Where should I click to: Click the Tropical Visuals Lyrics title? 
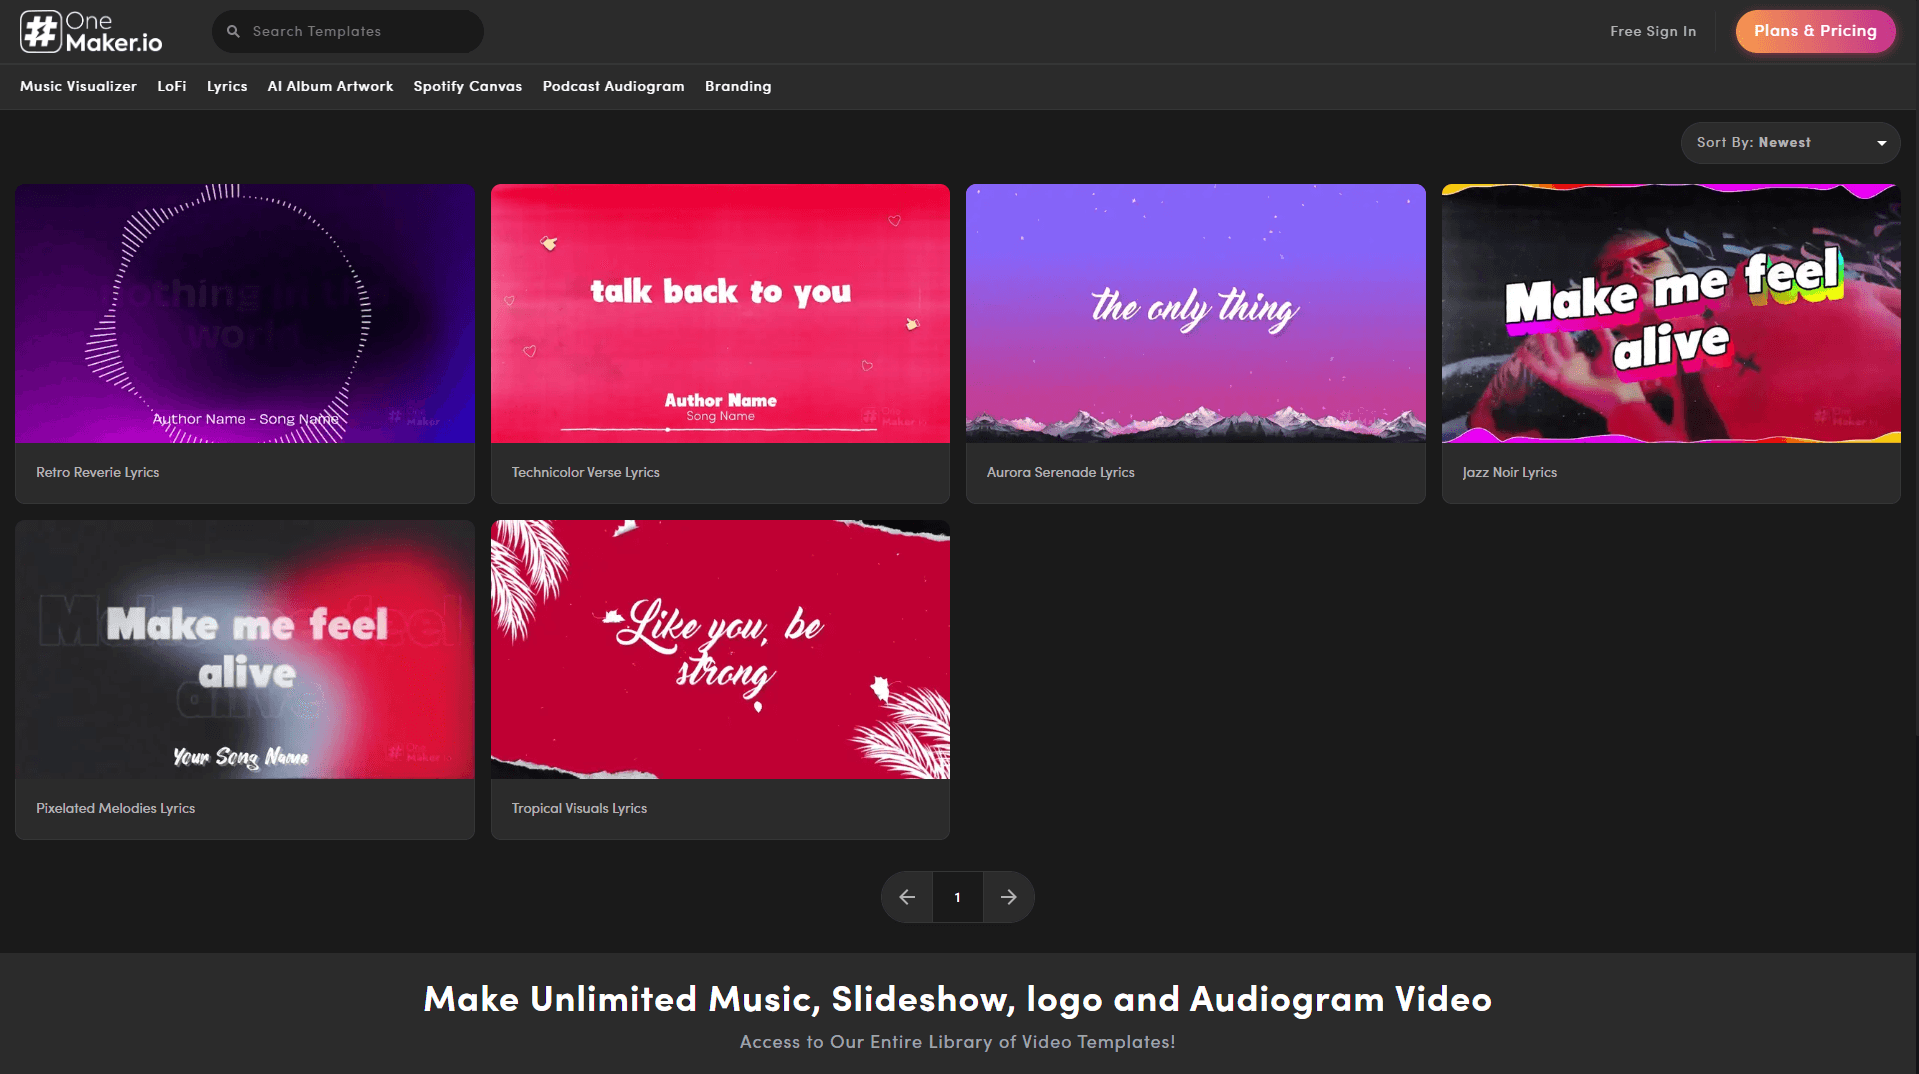(580, 808)
